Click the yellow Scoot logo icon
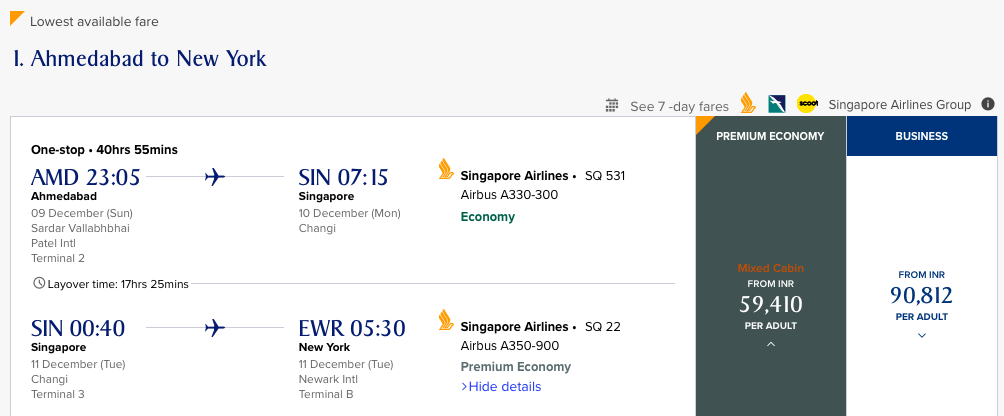The width and height of the screenshot is (1004, 416). point(807,104)
